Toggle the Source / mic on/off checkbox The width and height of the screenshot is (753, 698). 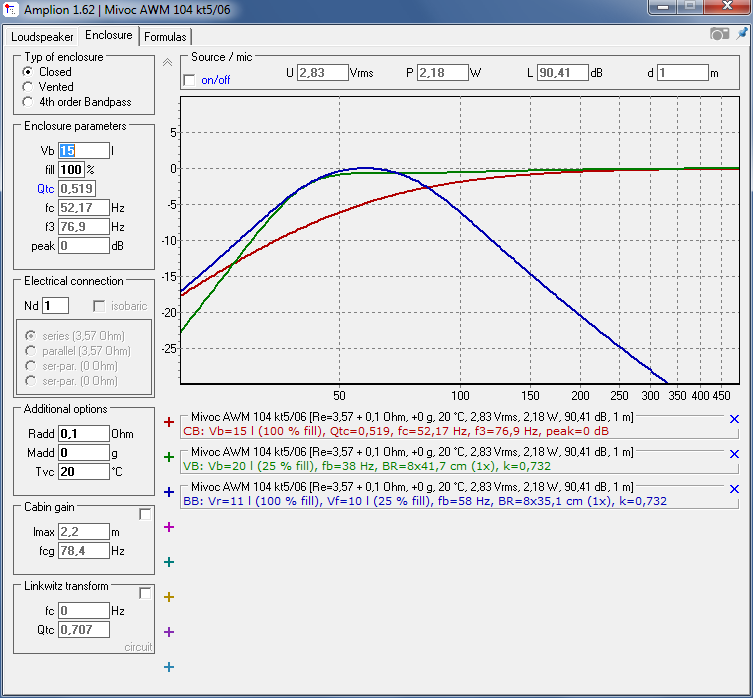pyautogui.click(x=190, y=80)
